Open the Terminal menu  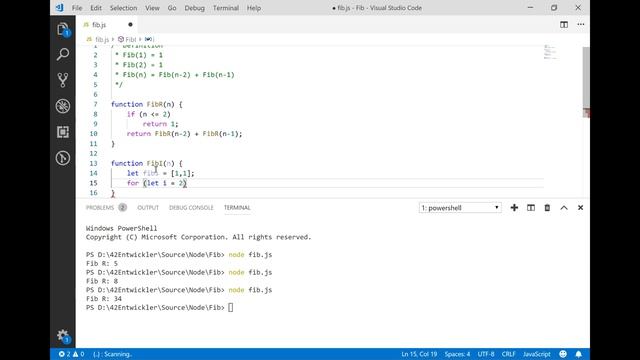(225, 8)
